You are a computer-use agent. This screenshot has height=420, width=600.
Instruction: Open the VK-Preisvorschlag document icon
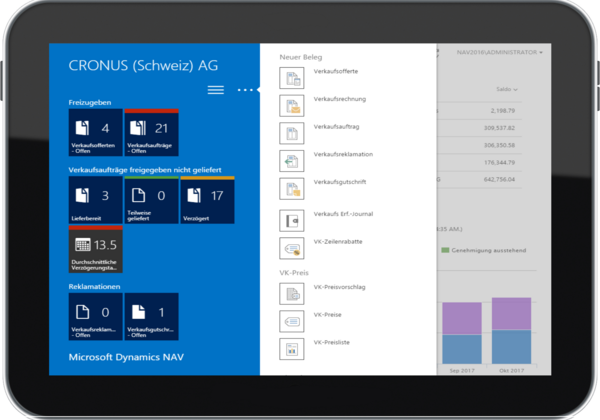[292, 293]
